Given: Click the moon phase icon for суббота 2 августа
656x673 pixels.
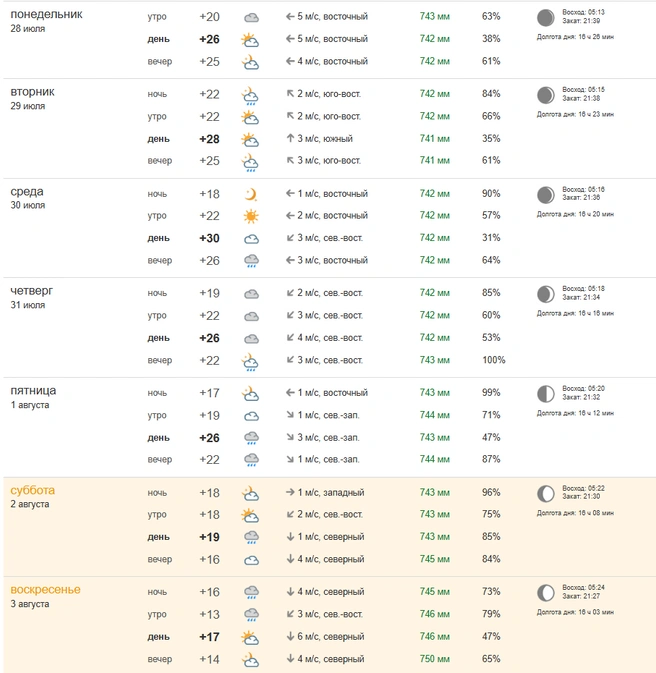Looking at the screenshot, I should pos(546,494).
